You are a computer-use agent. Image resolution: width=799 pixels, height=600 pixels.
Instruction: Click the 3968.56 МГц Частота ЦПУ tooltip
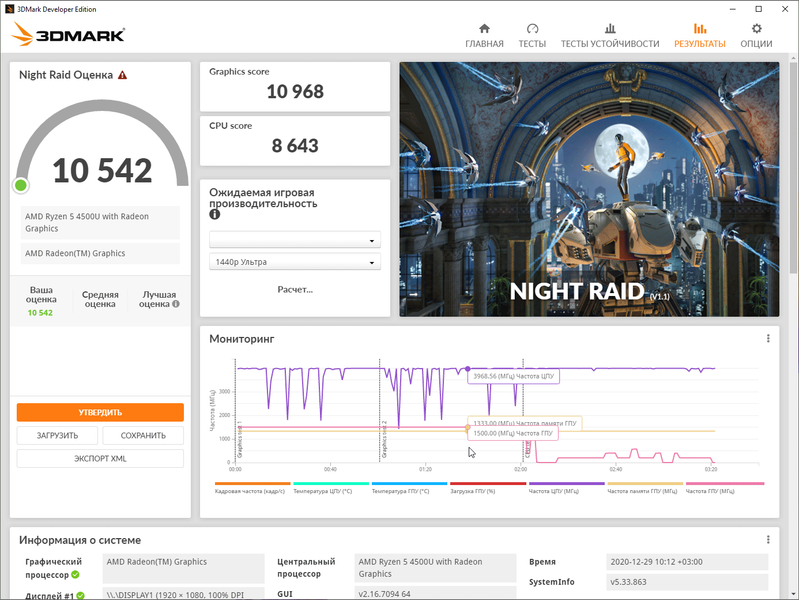(x=514, y=376)
